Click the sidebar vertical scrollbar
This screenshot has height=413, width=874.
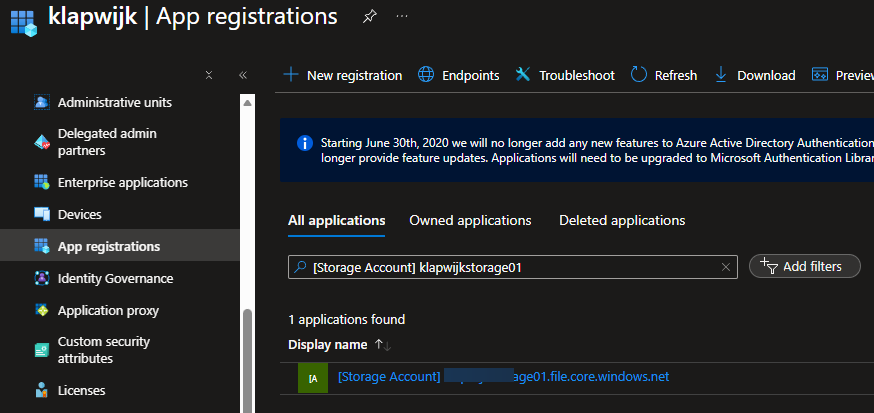click(246, 350)
